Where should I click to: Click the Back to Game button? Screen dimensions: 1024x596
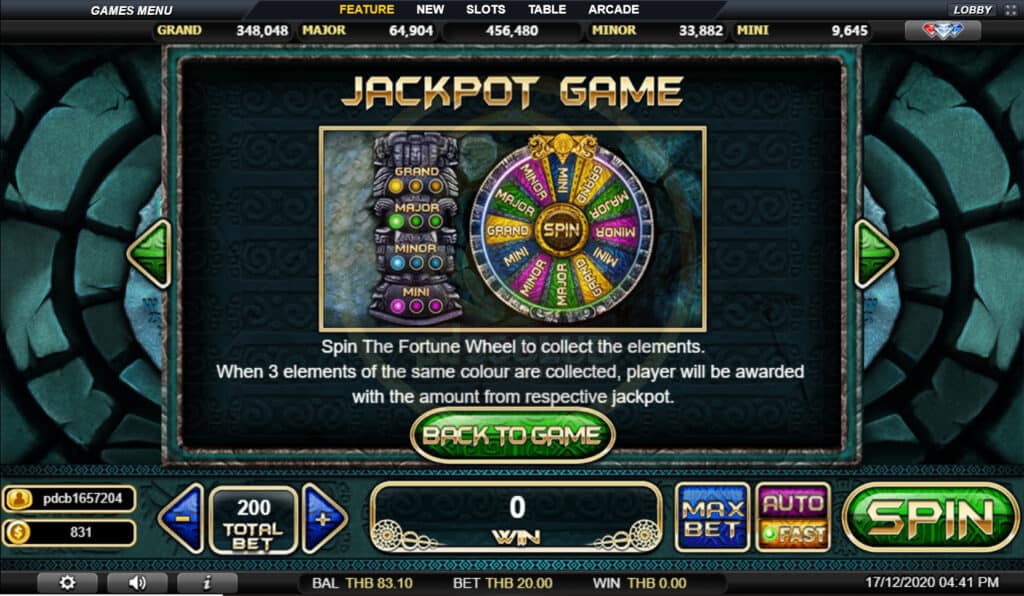pos(512,435)
